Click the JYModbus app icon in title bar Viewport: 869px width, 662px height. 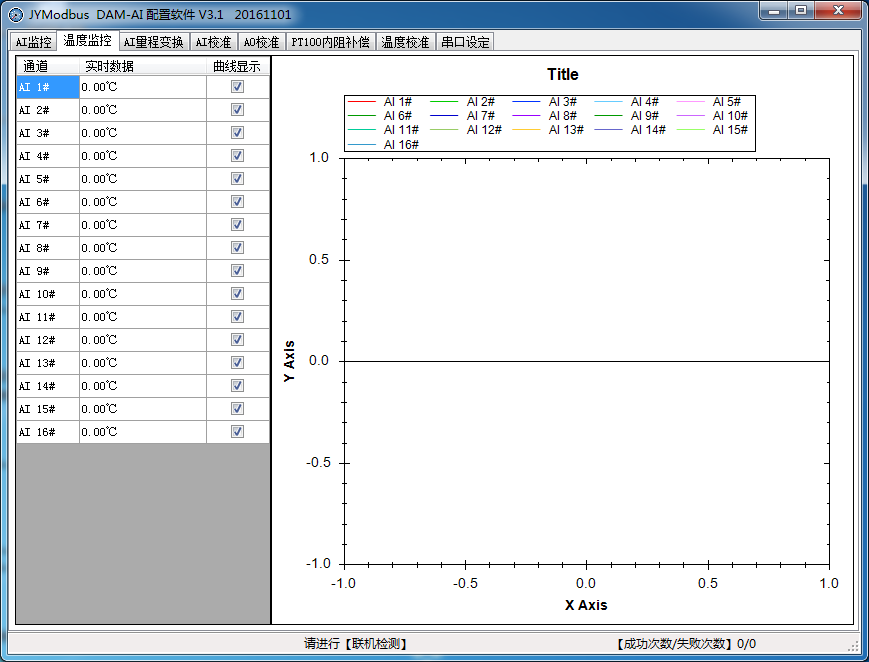coord(15,15)
